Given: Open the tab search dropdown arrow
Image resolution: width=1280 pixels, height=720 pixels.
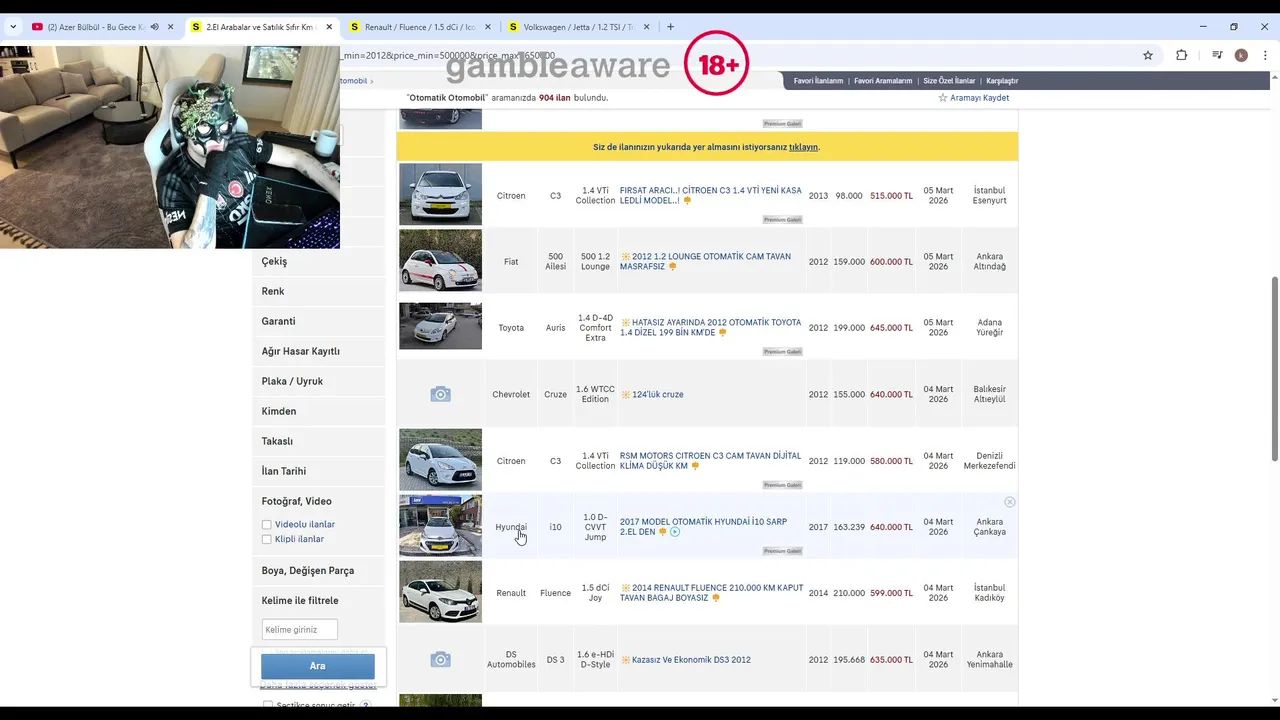Looking at the screenshot, I should (x=12, y=27).
